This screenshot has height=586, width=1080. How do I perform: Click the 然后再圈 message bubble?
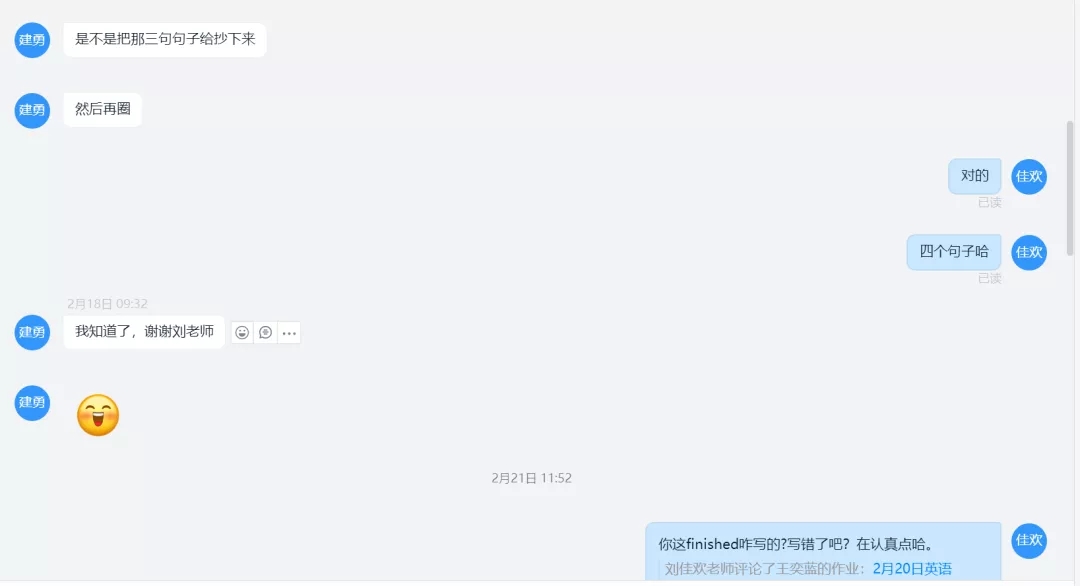point(103,109)
